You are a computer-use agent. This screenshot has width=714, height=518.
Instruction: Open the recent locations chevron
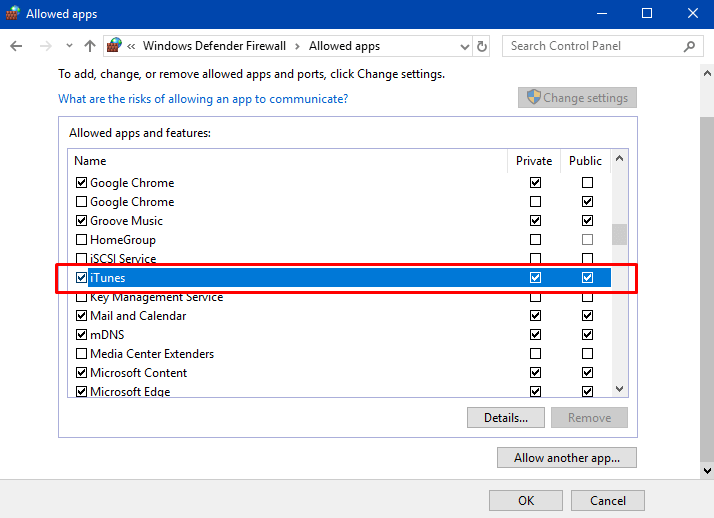(69, 46)
